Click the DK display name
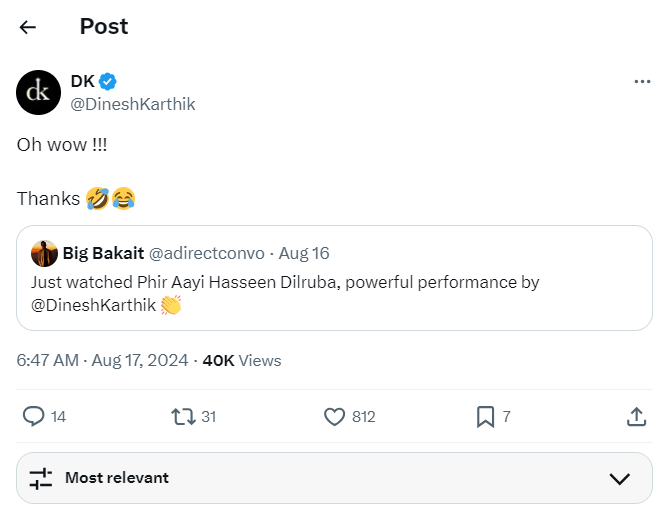Screen dimensions: 665x511 [x=82, y=82]
